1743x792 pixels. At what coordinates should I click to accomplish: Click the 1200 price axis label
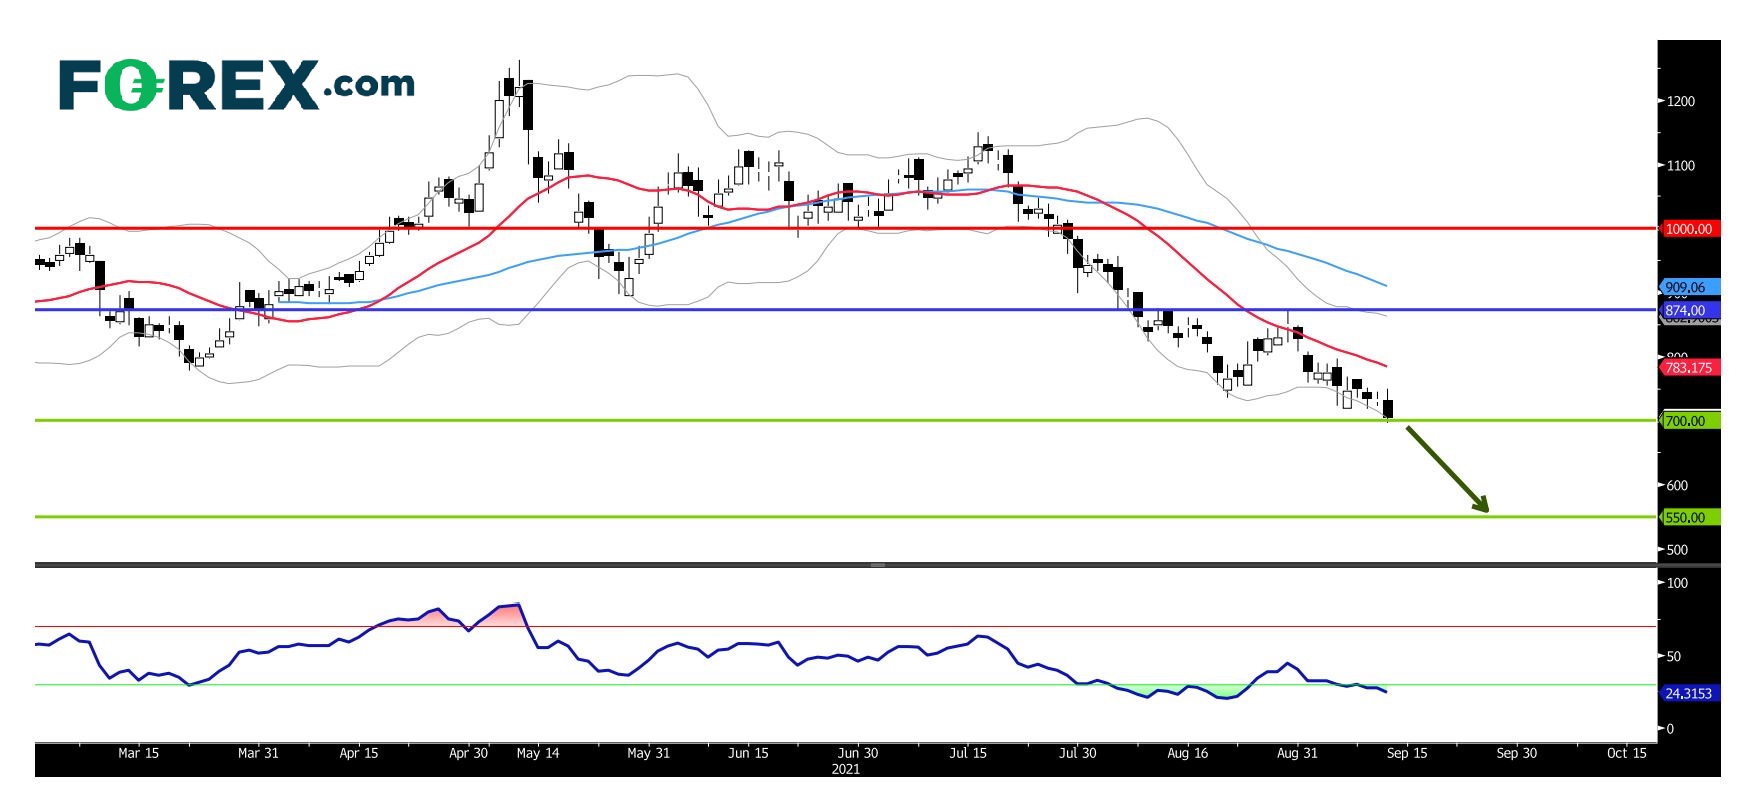[x=1681, y=101]
